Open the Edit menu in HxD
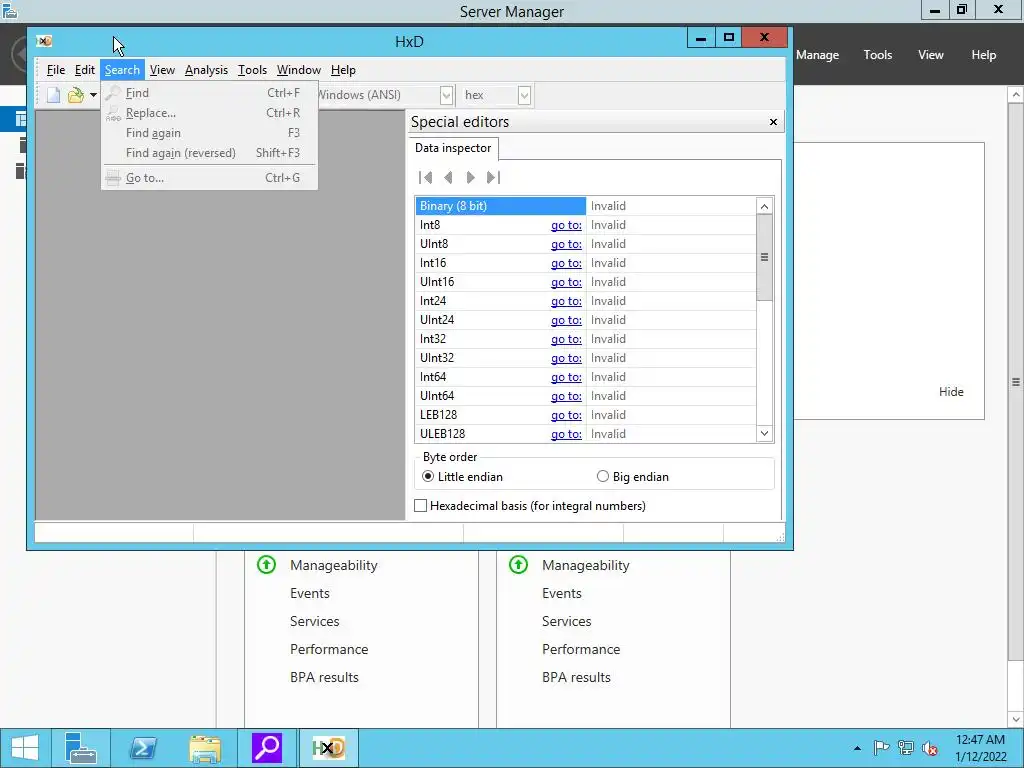This screenshot has width=1024, height=768. [x=84, y=70]
